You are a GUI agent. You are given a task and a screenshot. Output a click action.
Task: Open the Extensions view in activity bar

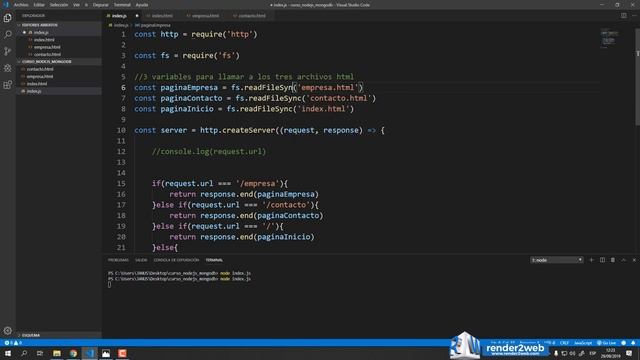pos(7,85)
